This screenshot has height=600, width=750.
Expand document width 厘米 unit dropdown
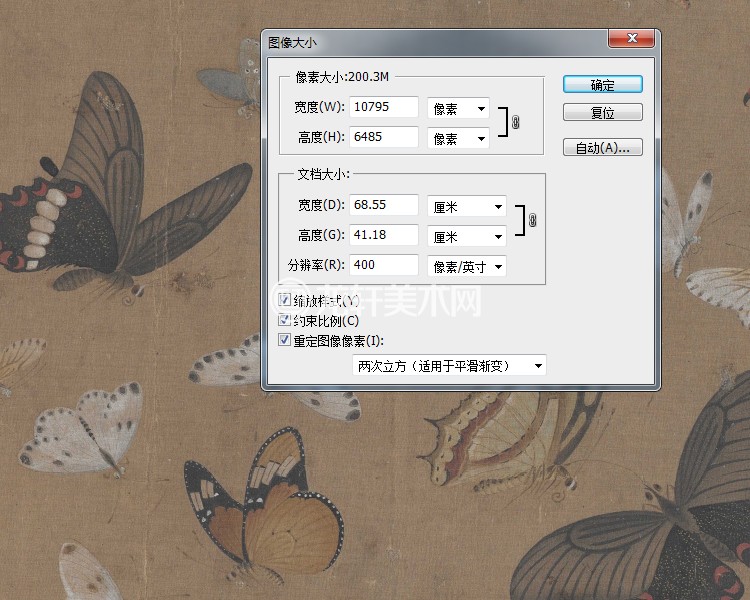point(466,206)
